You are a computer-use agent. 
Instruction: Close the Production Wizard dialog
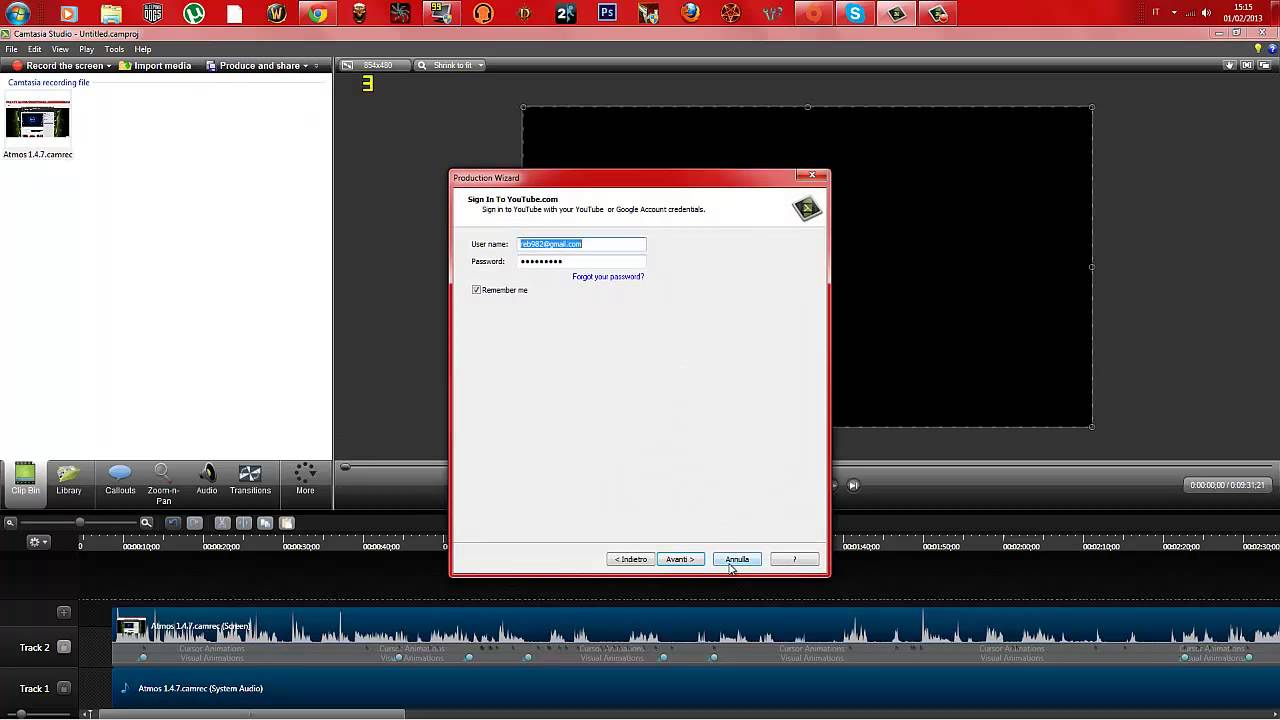(x=812, y=176)
